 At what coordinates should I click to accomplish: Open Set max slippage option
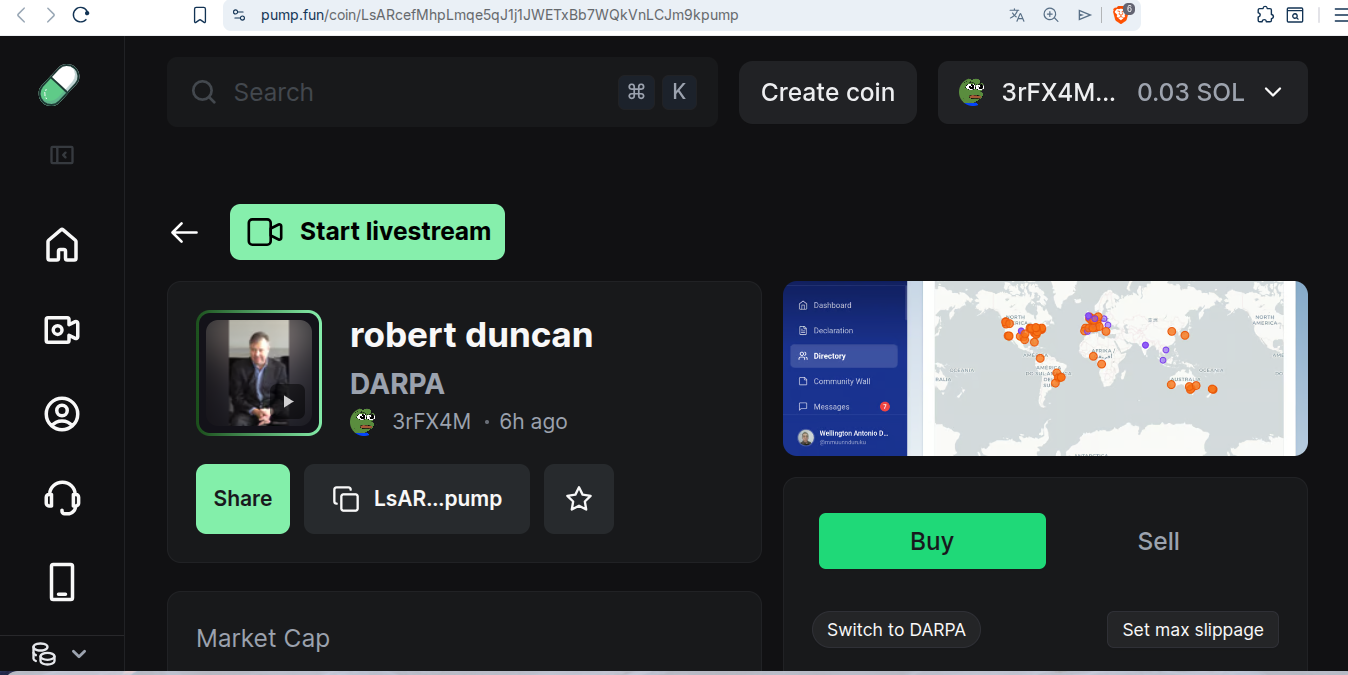pos(1193,630)
